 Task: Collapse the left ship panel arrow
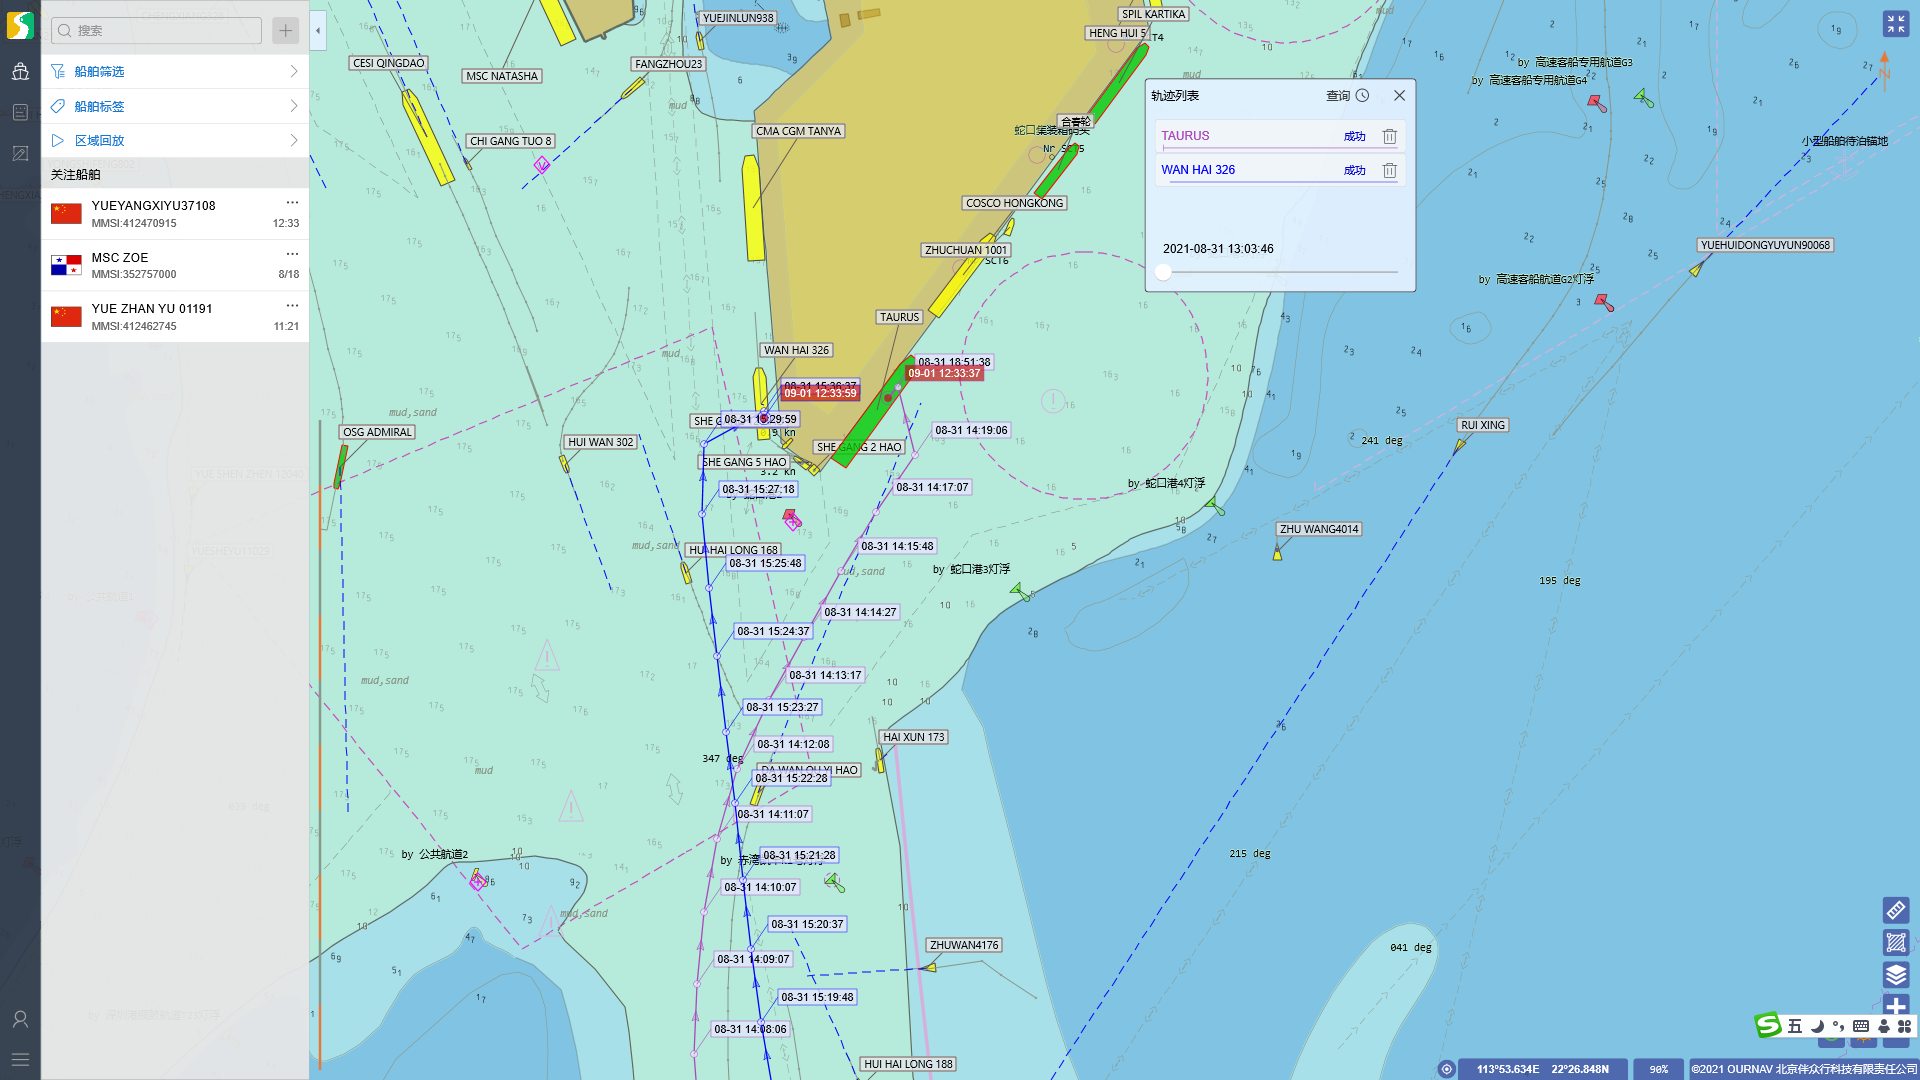318,31
